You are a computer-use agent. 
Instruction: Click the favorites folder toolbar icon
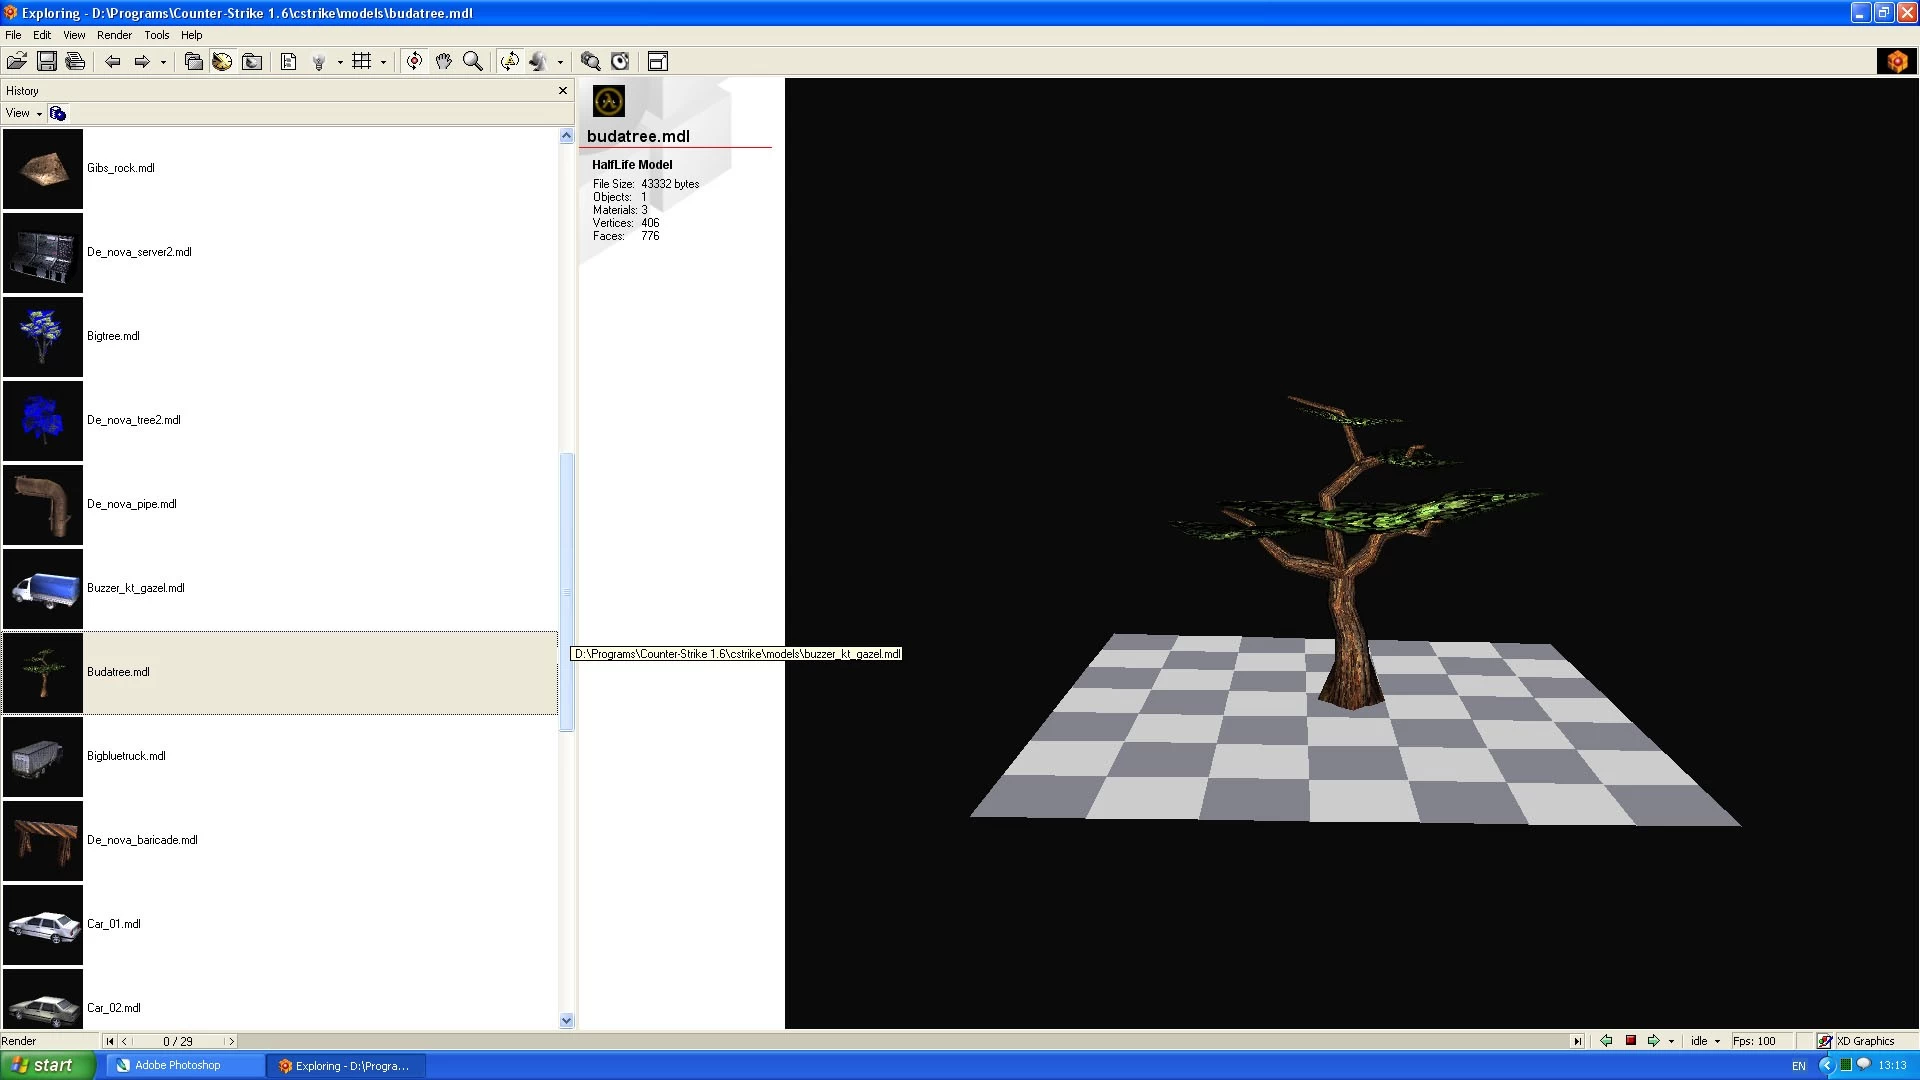(252, 62)
